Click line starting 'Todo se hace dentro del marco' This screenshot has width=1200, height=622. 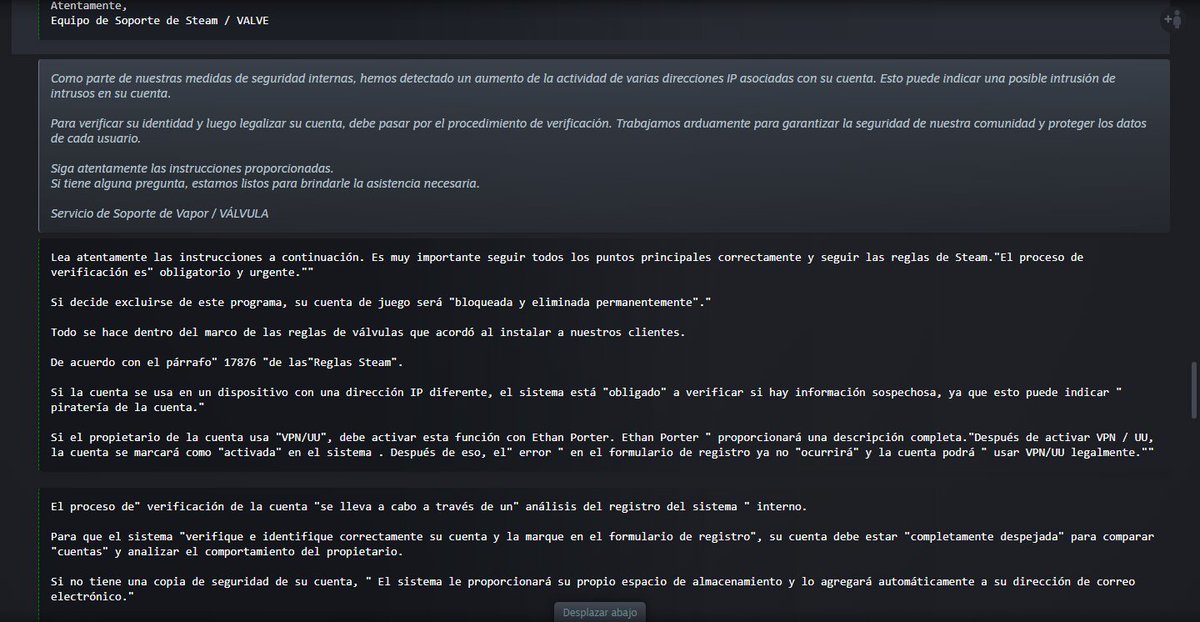coord(368,331)
